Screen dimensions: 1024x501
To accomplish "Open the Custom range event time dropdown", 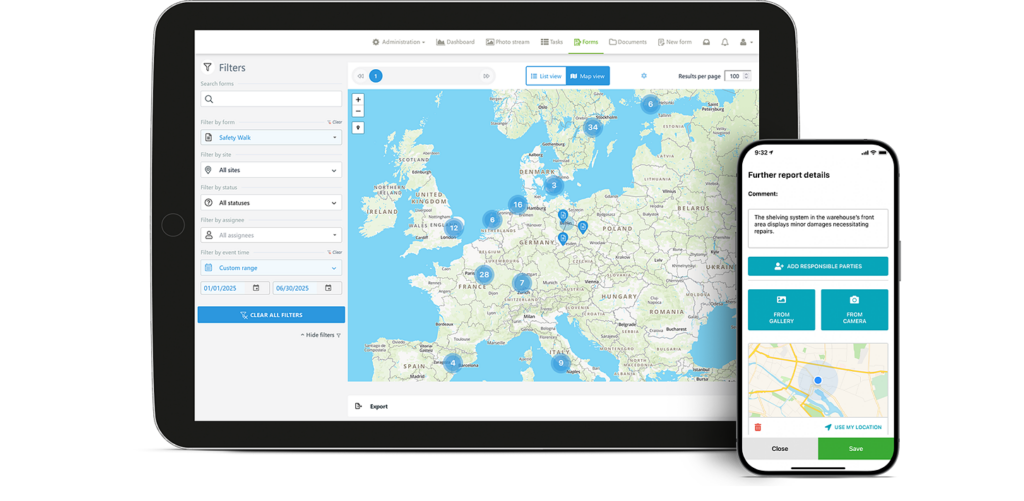I will (271, 268).
